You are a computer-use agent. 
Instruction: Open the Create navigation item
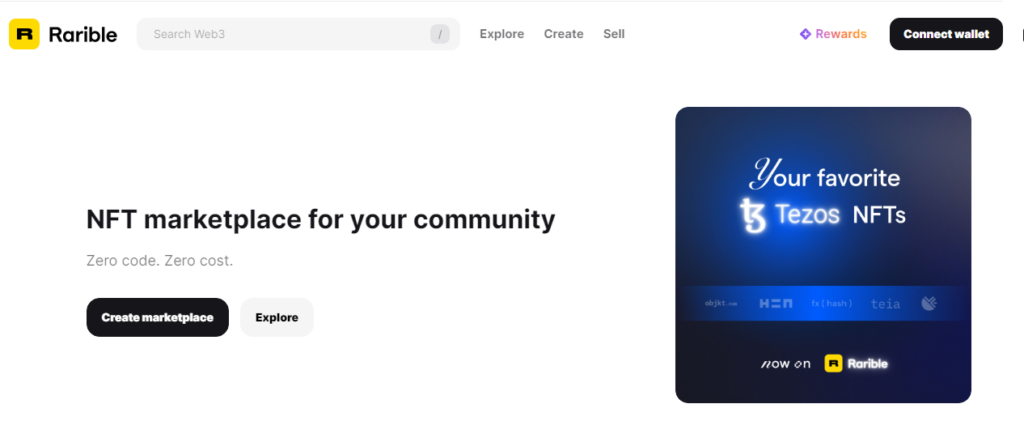(564, 34)
